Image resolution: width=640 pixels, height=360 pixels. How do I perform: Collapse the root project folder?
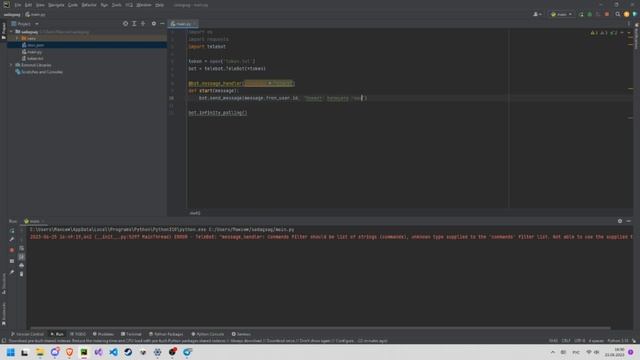pos(11,31)
